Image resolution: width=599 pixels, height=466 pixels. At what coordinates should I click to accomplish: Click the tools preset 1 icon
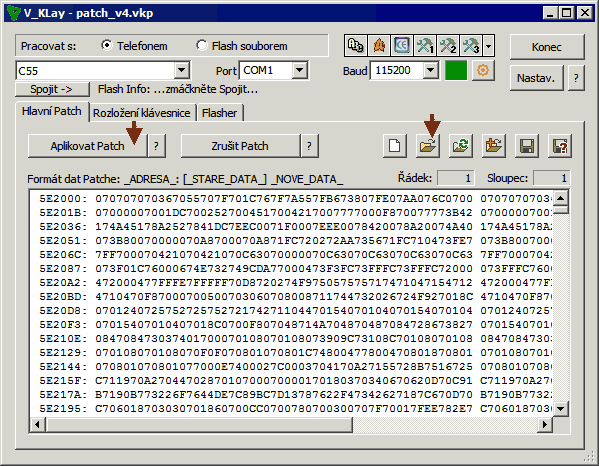pyautogui.click(x=425, y=45)
